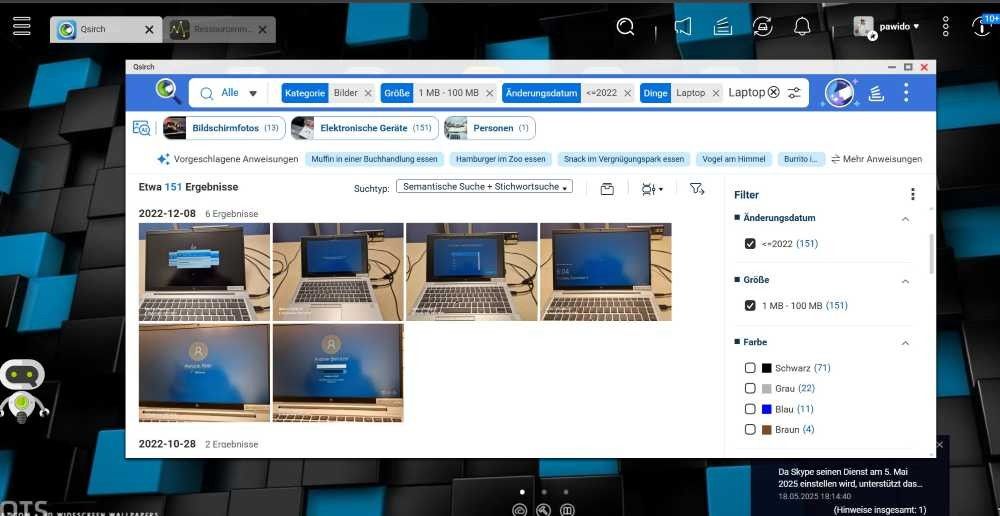Uncheck the 1 MB - 100 MB size filter
The image size is (1000, 516).
click(750, 306)
